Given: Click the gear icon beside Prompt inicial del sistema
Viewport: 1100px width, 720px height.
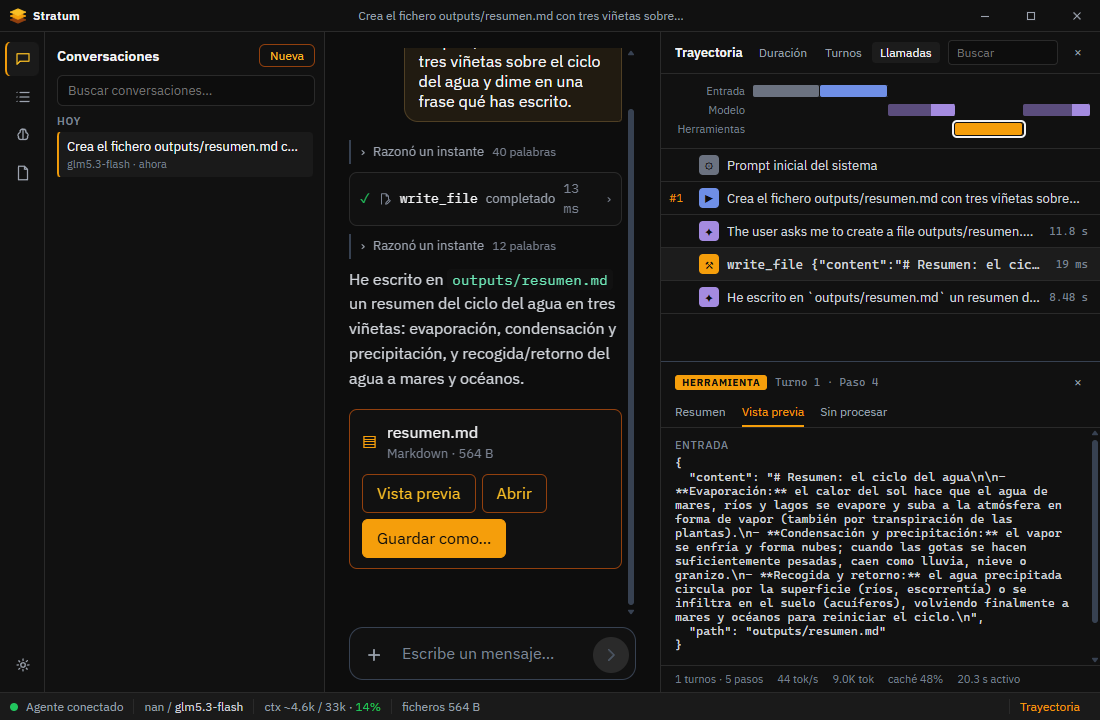Looking at the screenshot, I should tap(709, 166).
